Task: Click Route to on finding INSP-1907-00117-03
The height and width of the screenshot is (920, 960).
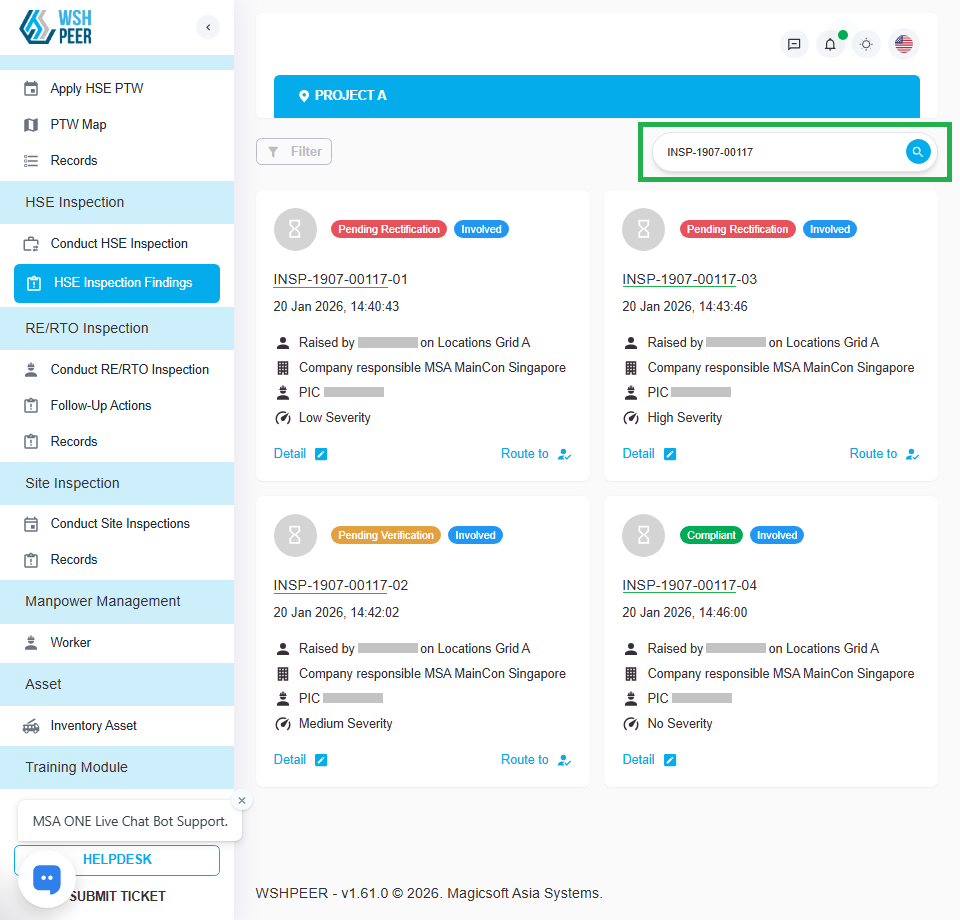Action: pyautogui.click(x=873, y=454)
